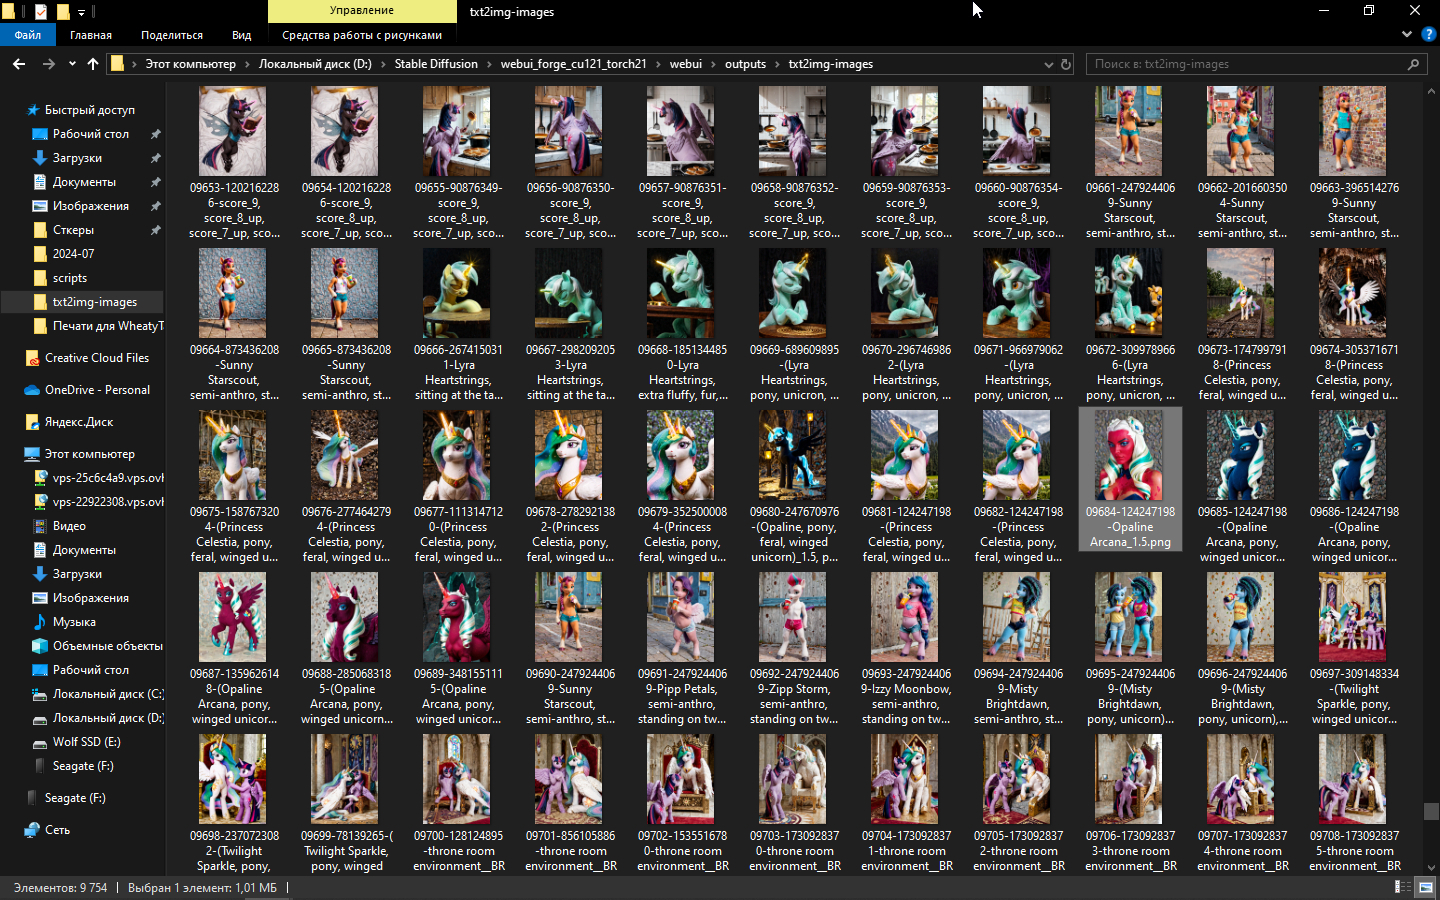
Task: Switch to details view in the status bar
Action: coord(1403,887)
